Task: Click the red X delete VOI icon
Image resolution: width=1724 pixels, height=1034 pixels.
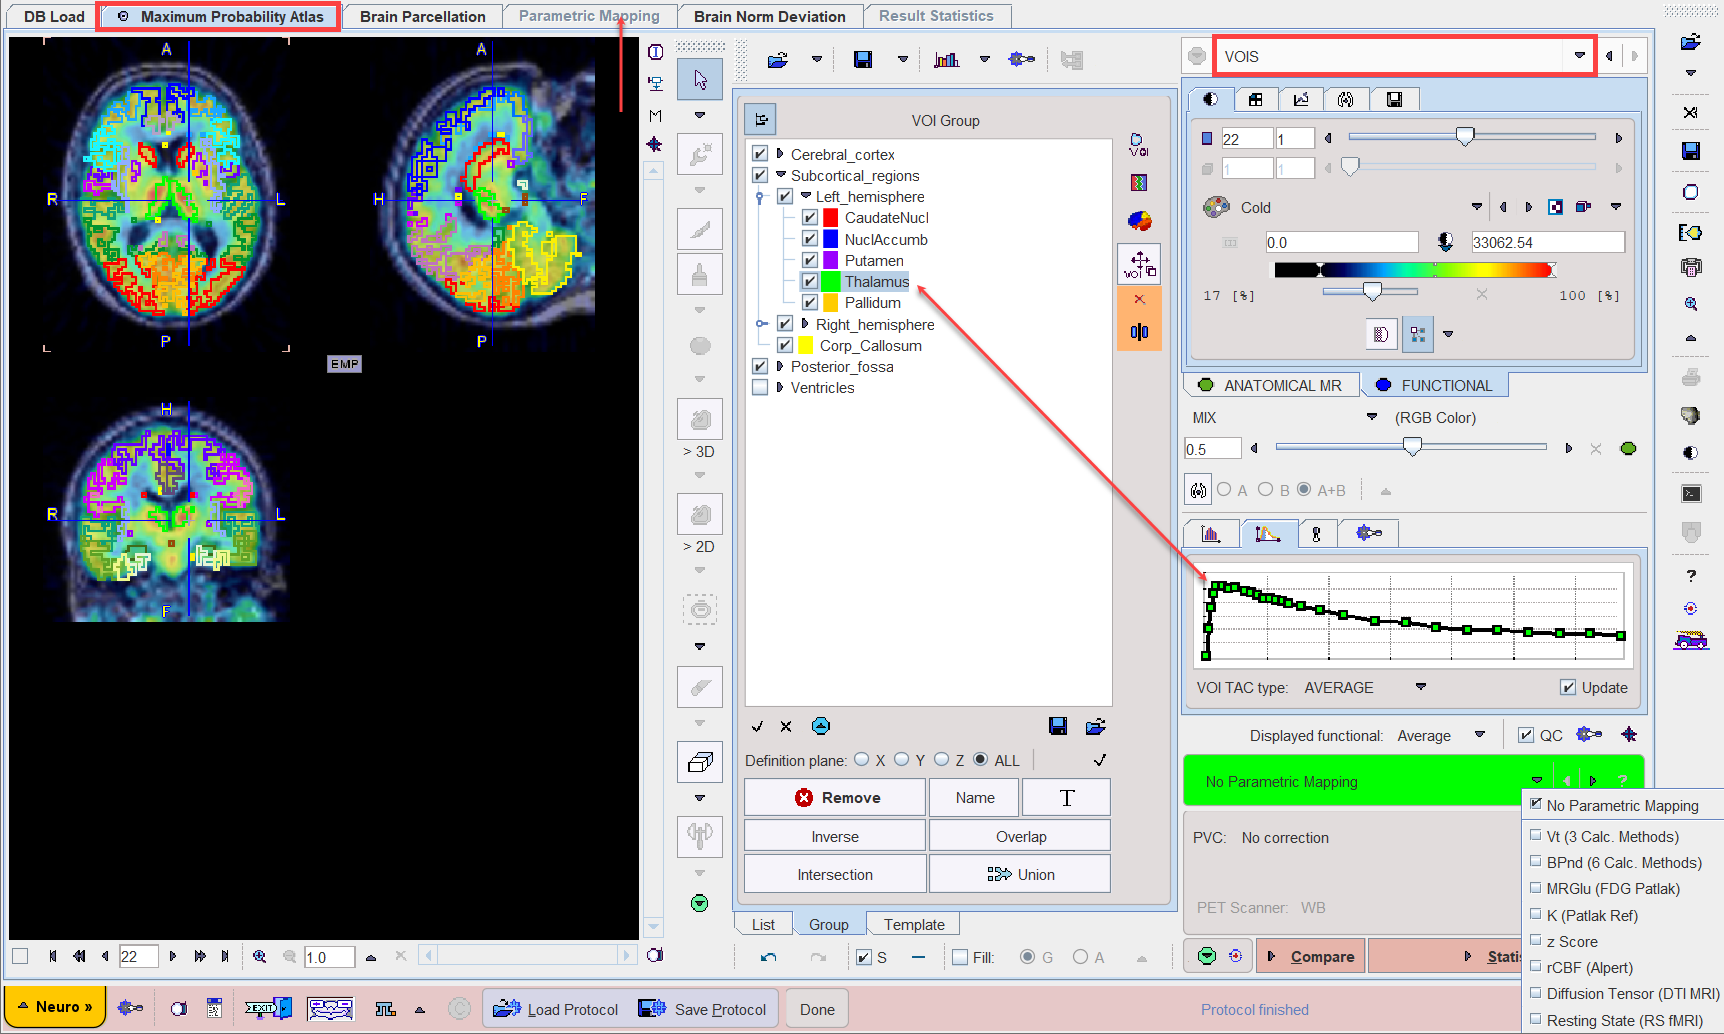Action: click(1139, 299)
